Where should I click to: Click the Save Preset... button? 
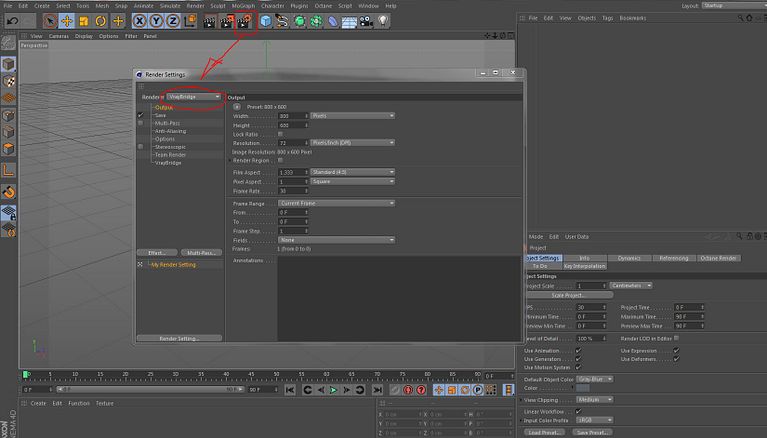(592, 433)
